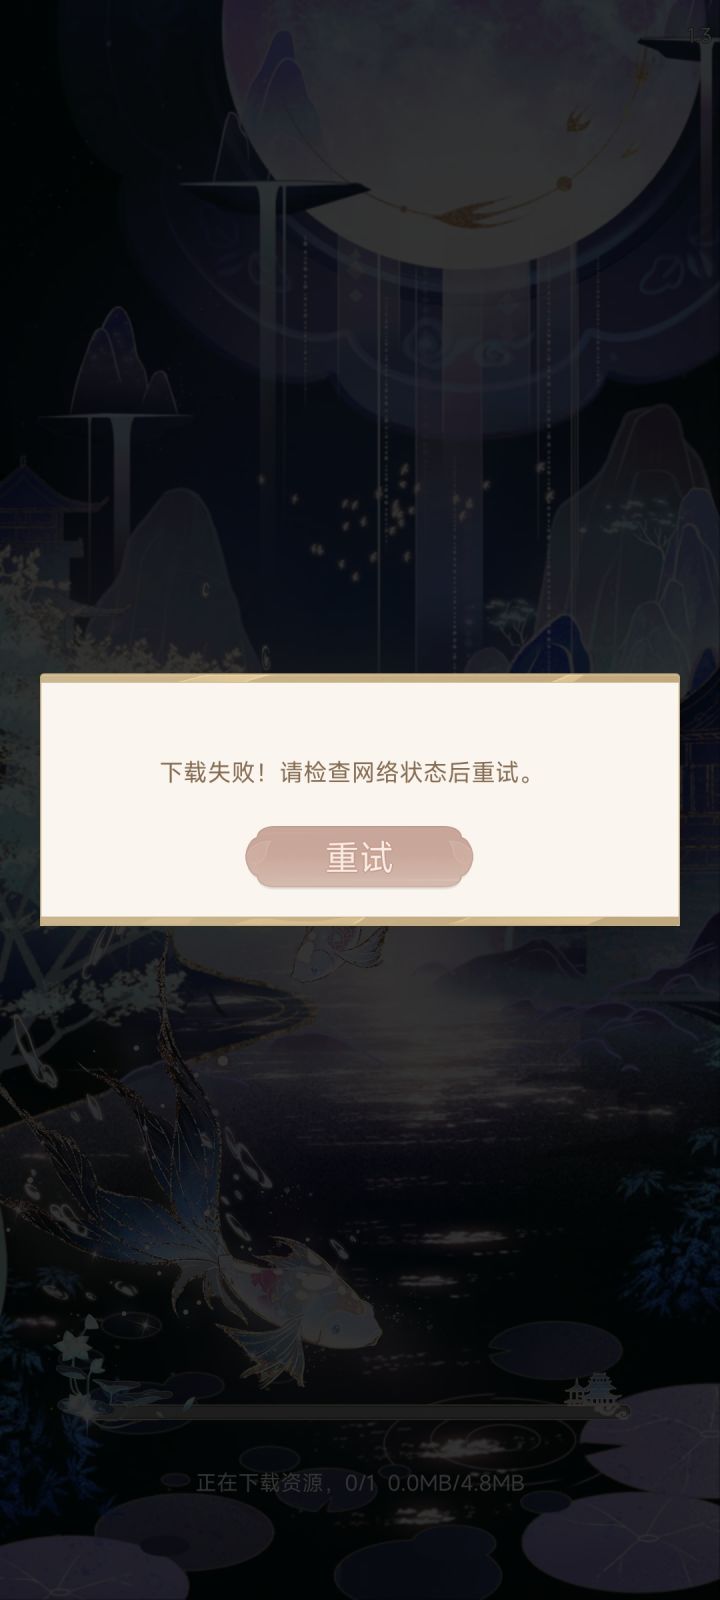The height and width of the screenshot is (1600, 720).
Task: Click the number 13 at top corner
Action: [699, 37]
